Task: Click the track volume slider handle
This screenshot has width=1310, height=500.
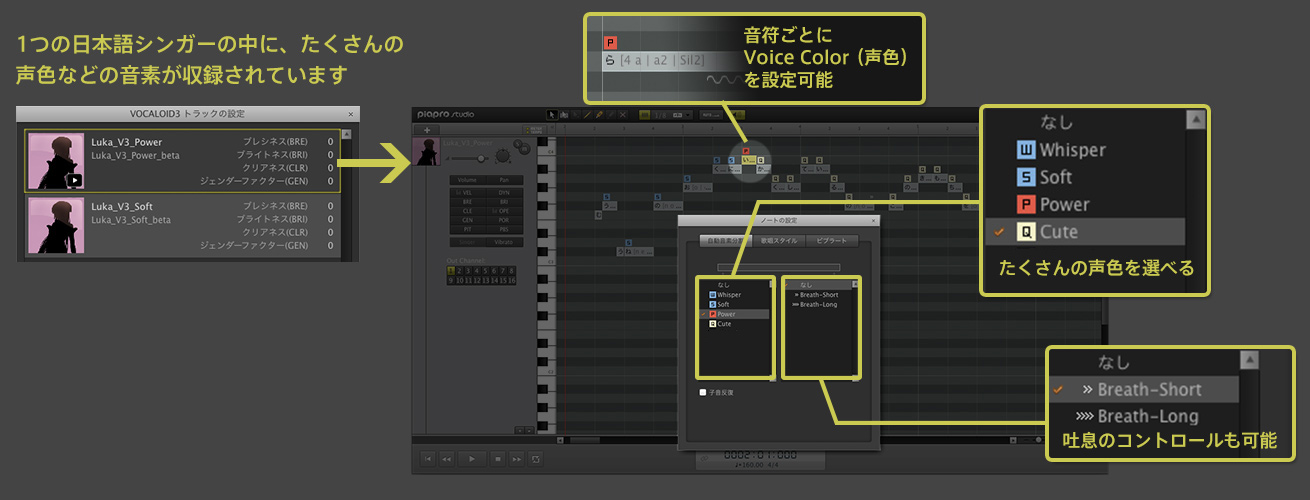Action: (481, 158)
